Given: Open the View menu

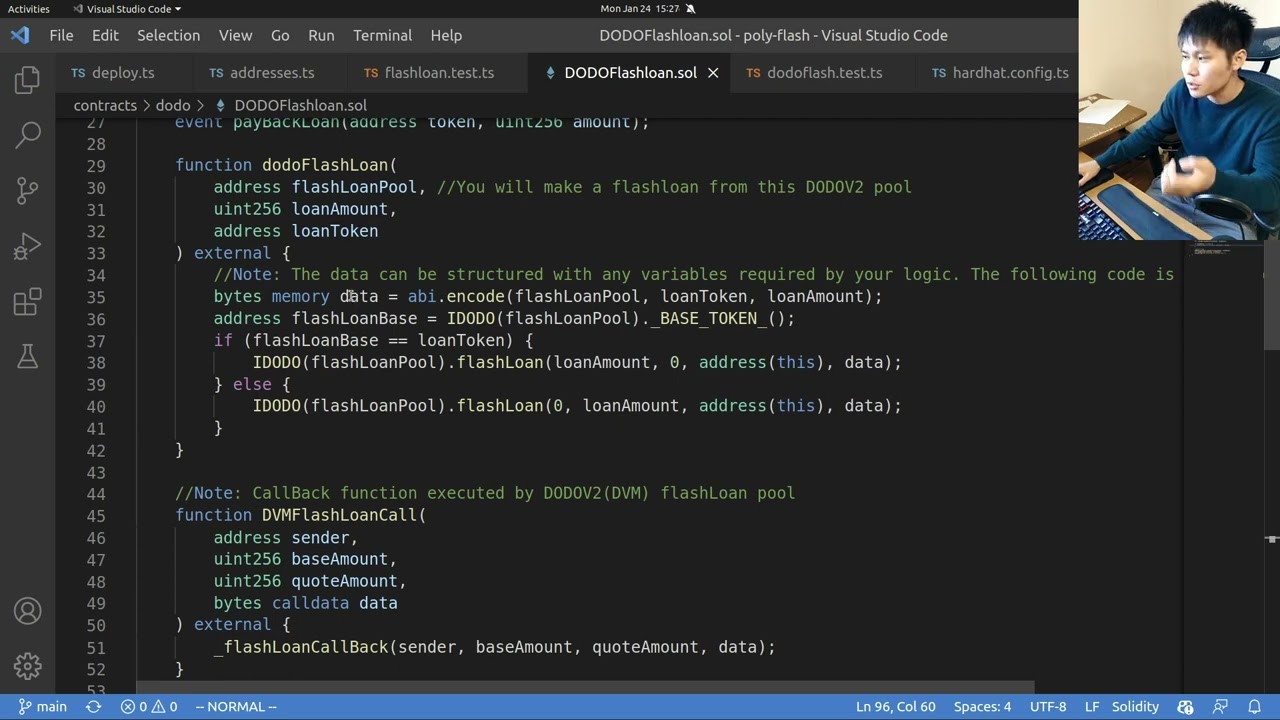Looking at the screenshot, I should (235, 35).
